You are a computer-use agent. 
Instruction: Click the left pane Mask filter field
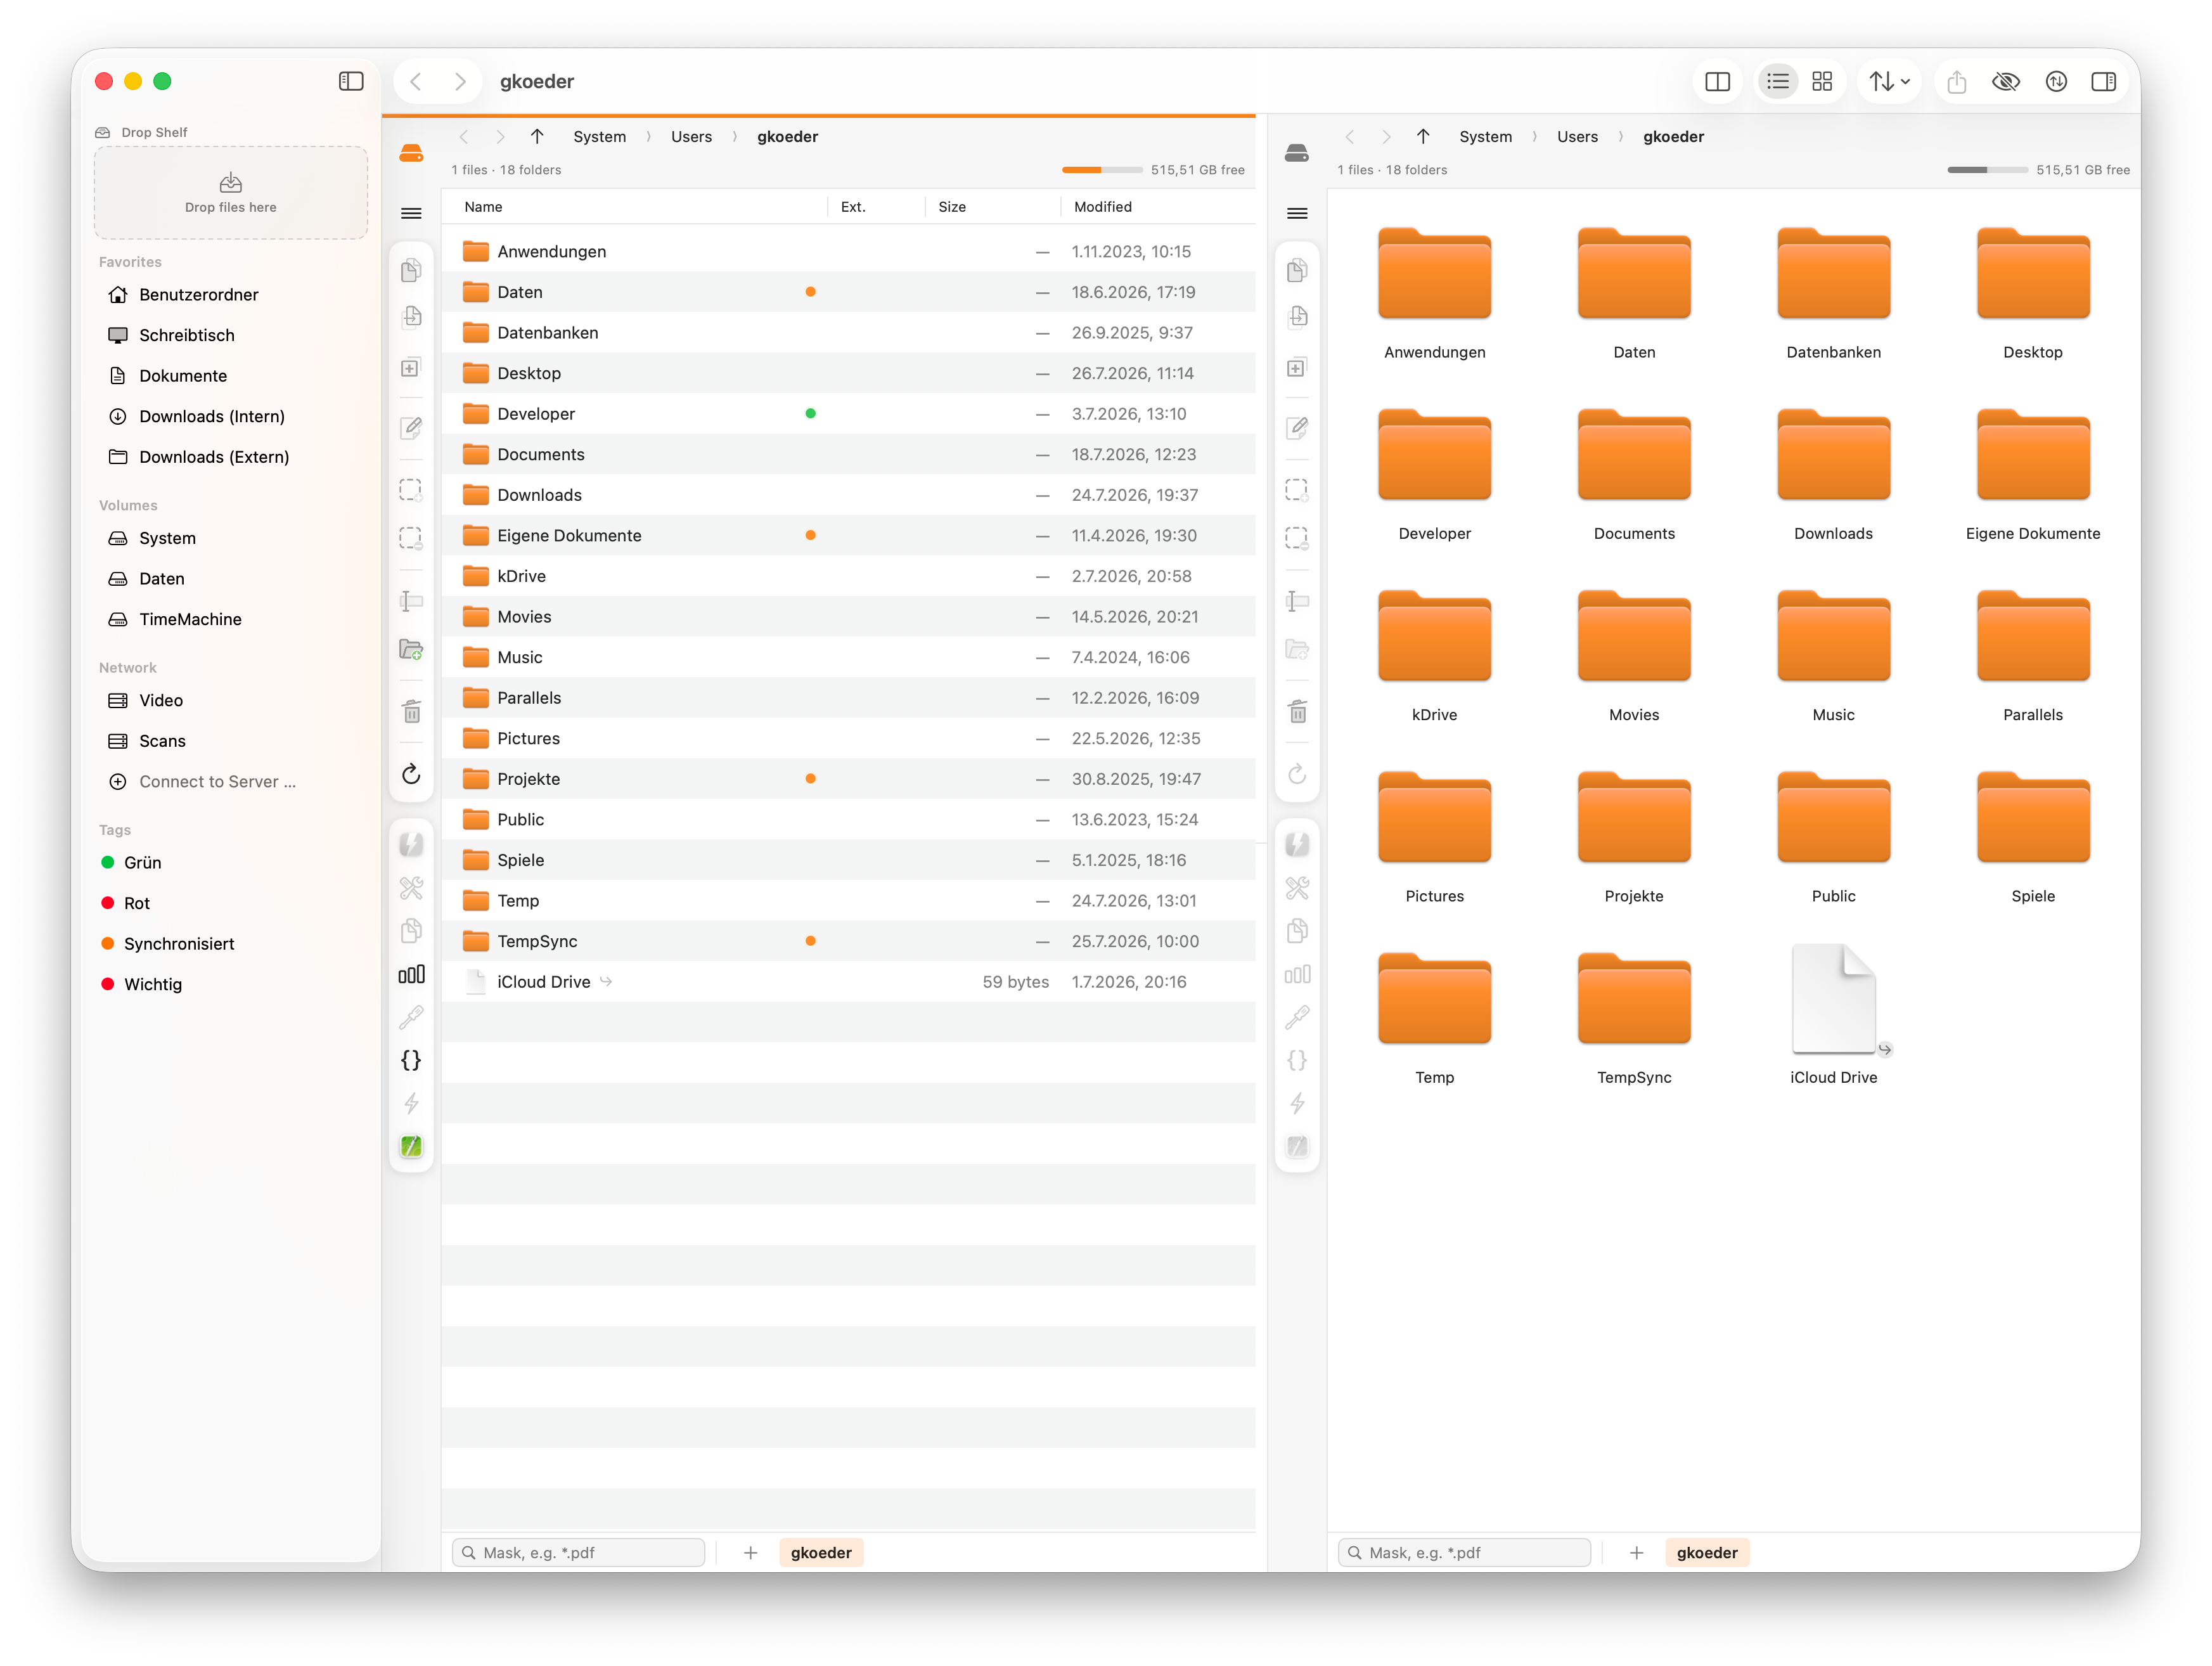[579, 1552]
